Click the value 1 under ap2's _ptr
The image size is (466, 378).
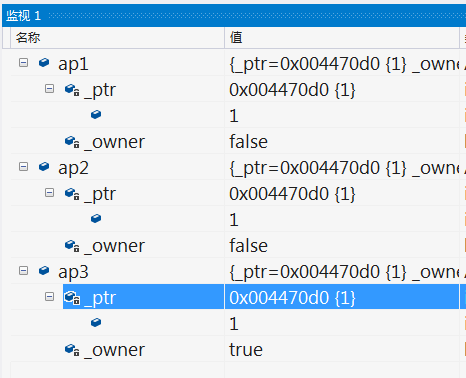pos(234,220)
